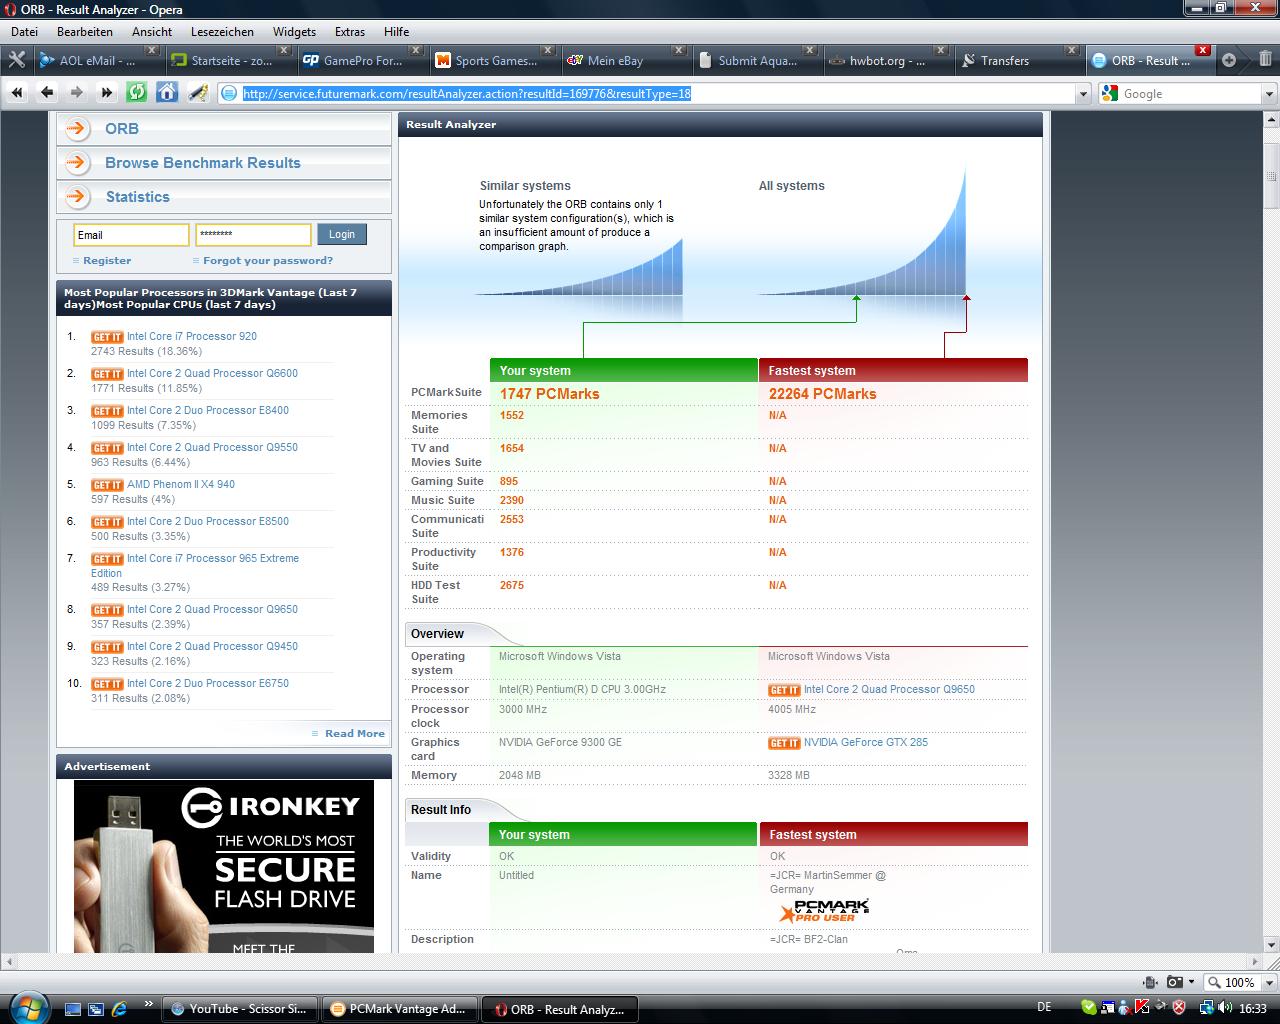Open the Widgets menu
Image resolution: width=1280 pixels, height=1024 pixels.
pyautogui.click(x=294, y=32)
